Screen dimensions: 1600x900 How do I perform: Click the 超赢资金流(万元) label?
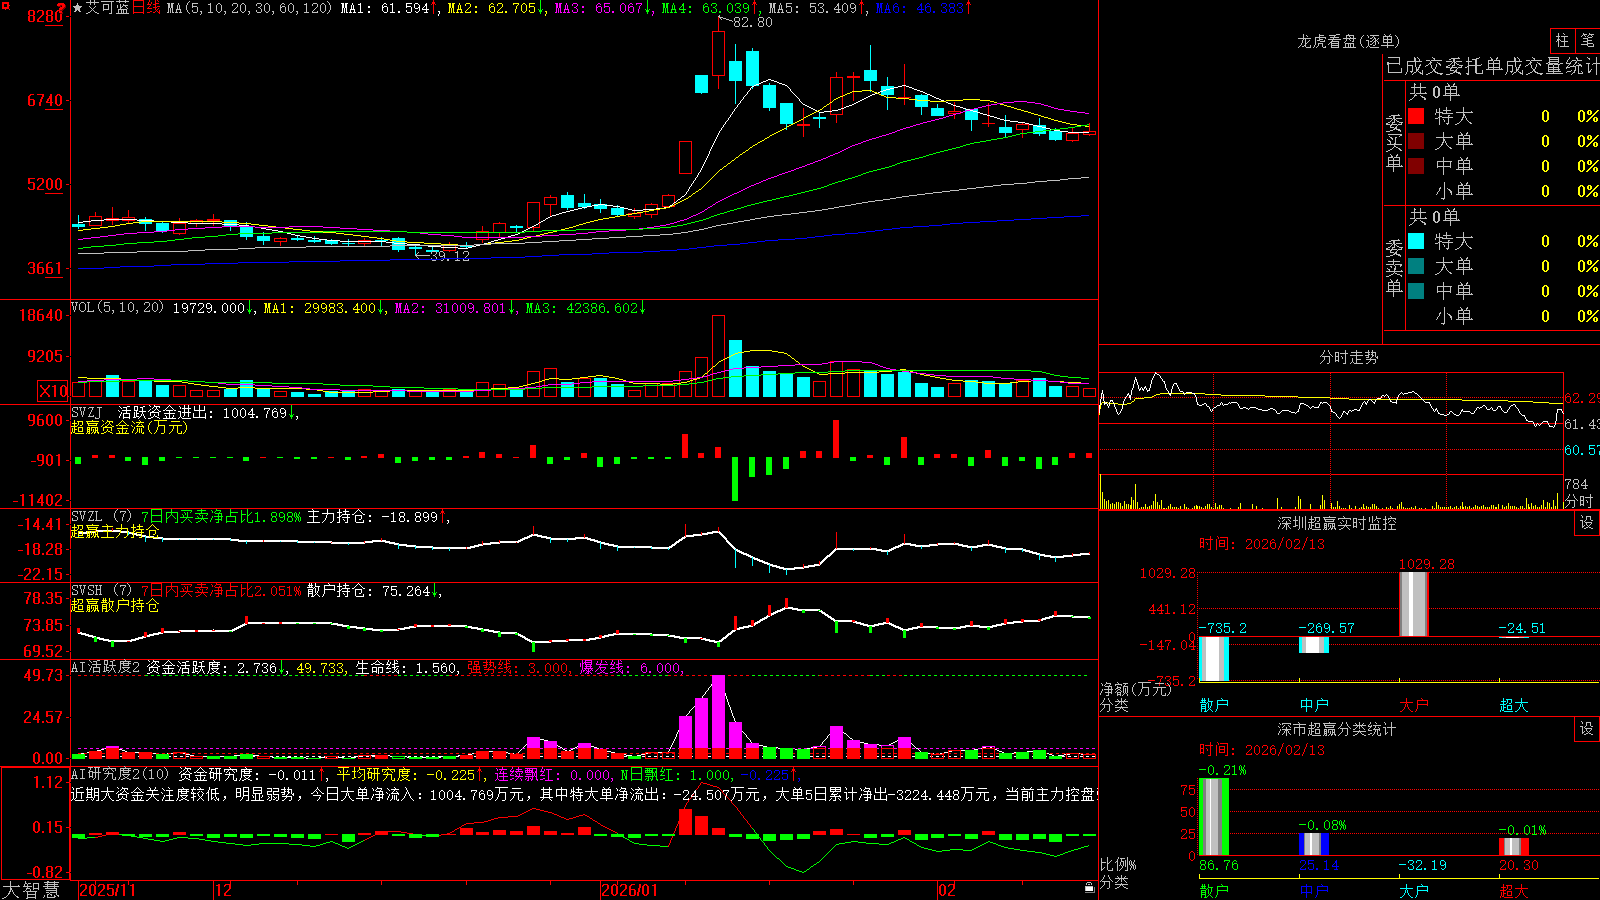[129, 428]
